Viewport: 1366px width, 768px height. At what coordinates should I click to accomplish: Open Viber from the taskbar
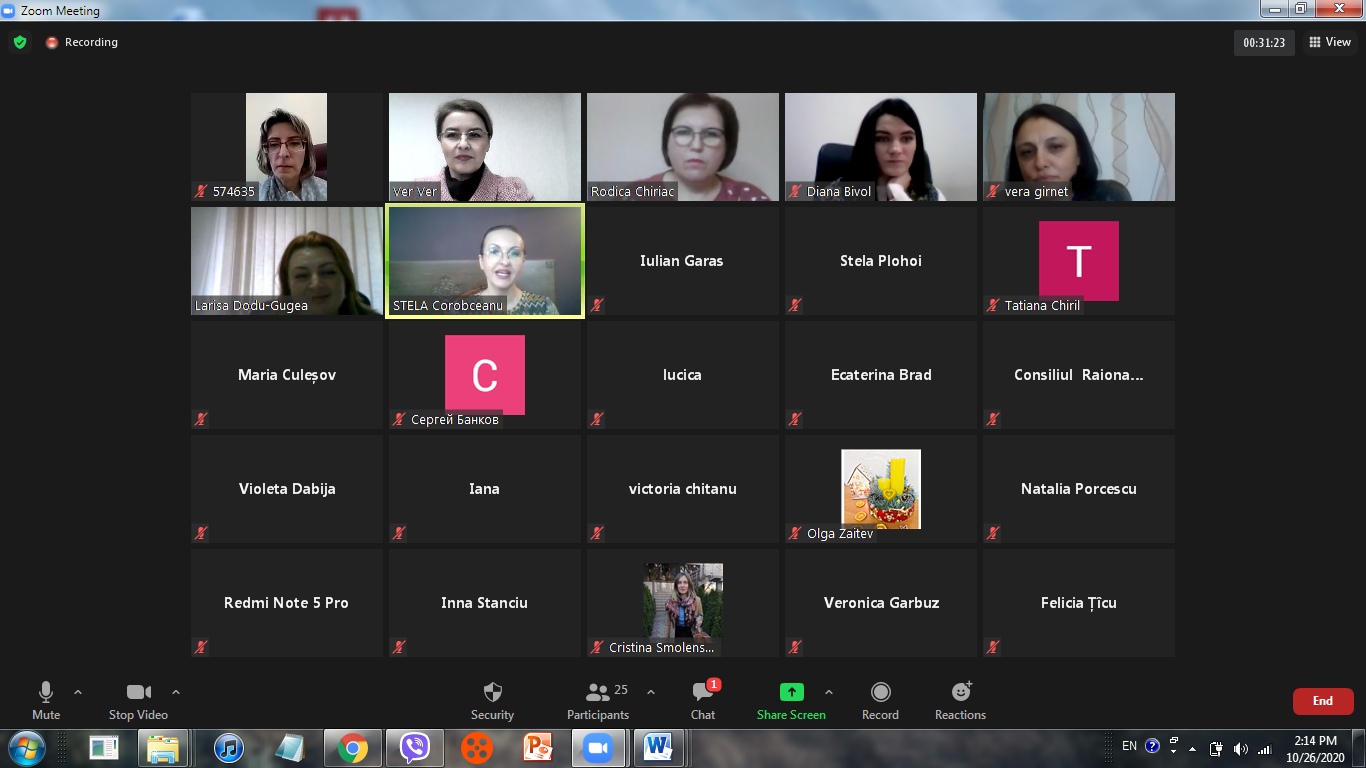tap(414, 747)
